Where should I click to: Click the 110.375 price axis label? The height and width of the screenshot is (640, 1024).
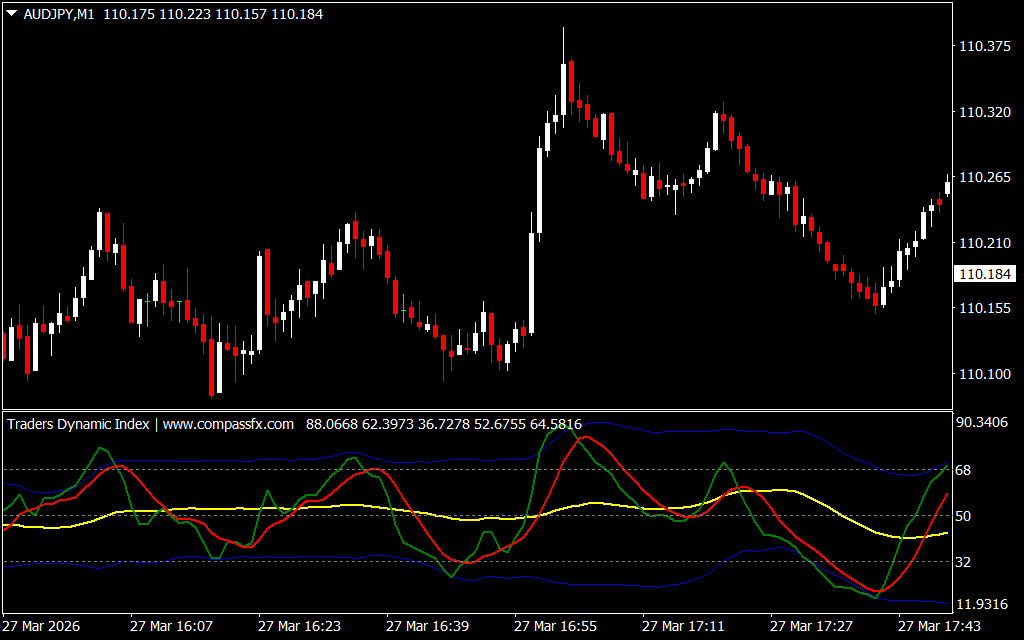[x=984, y=46]
